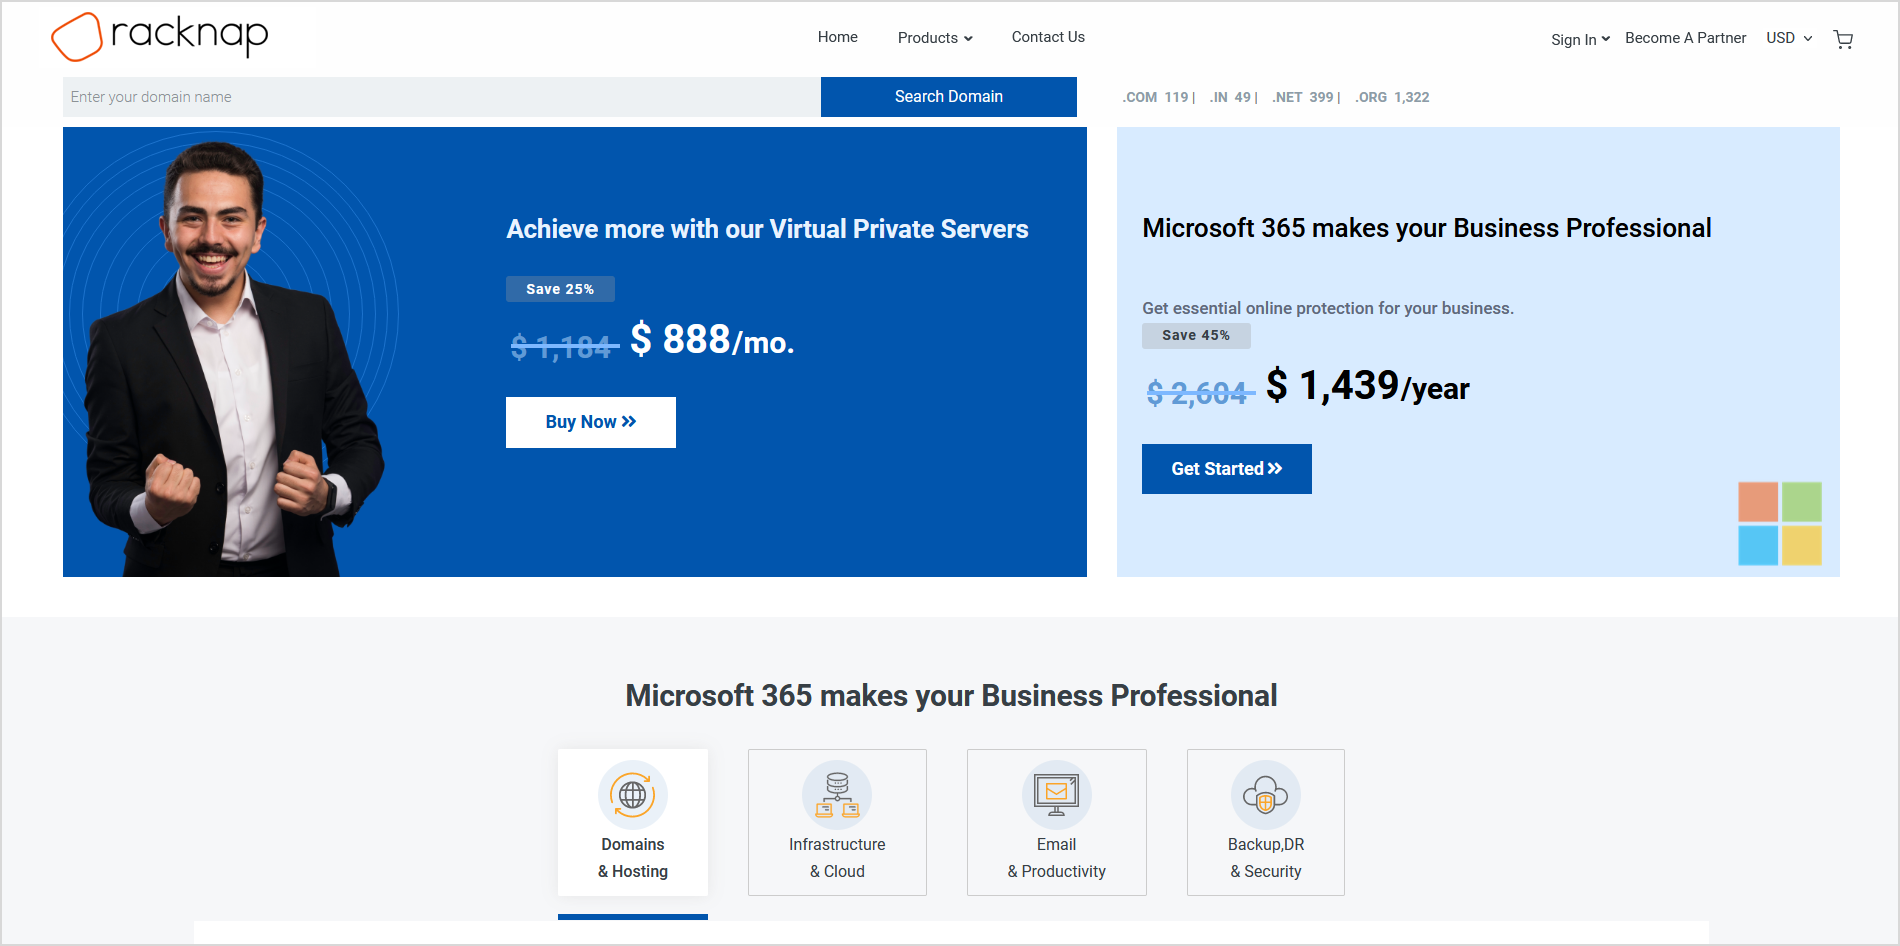Expand the USD currency selector

point(1788,38)
